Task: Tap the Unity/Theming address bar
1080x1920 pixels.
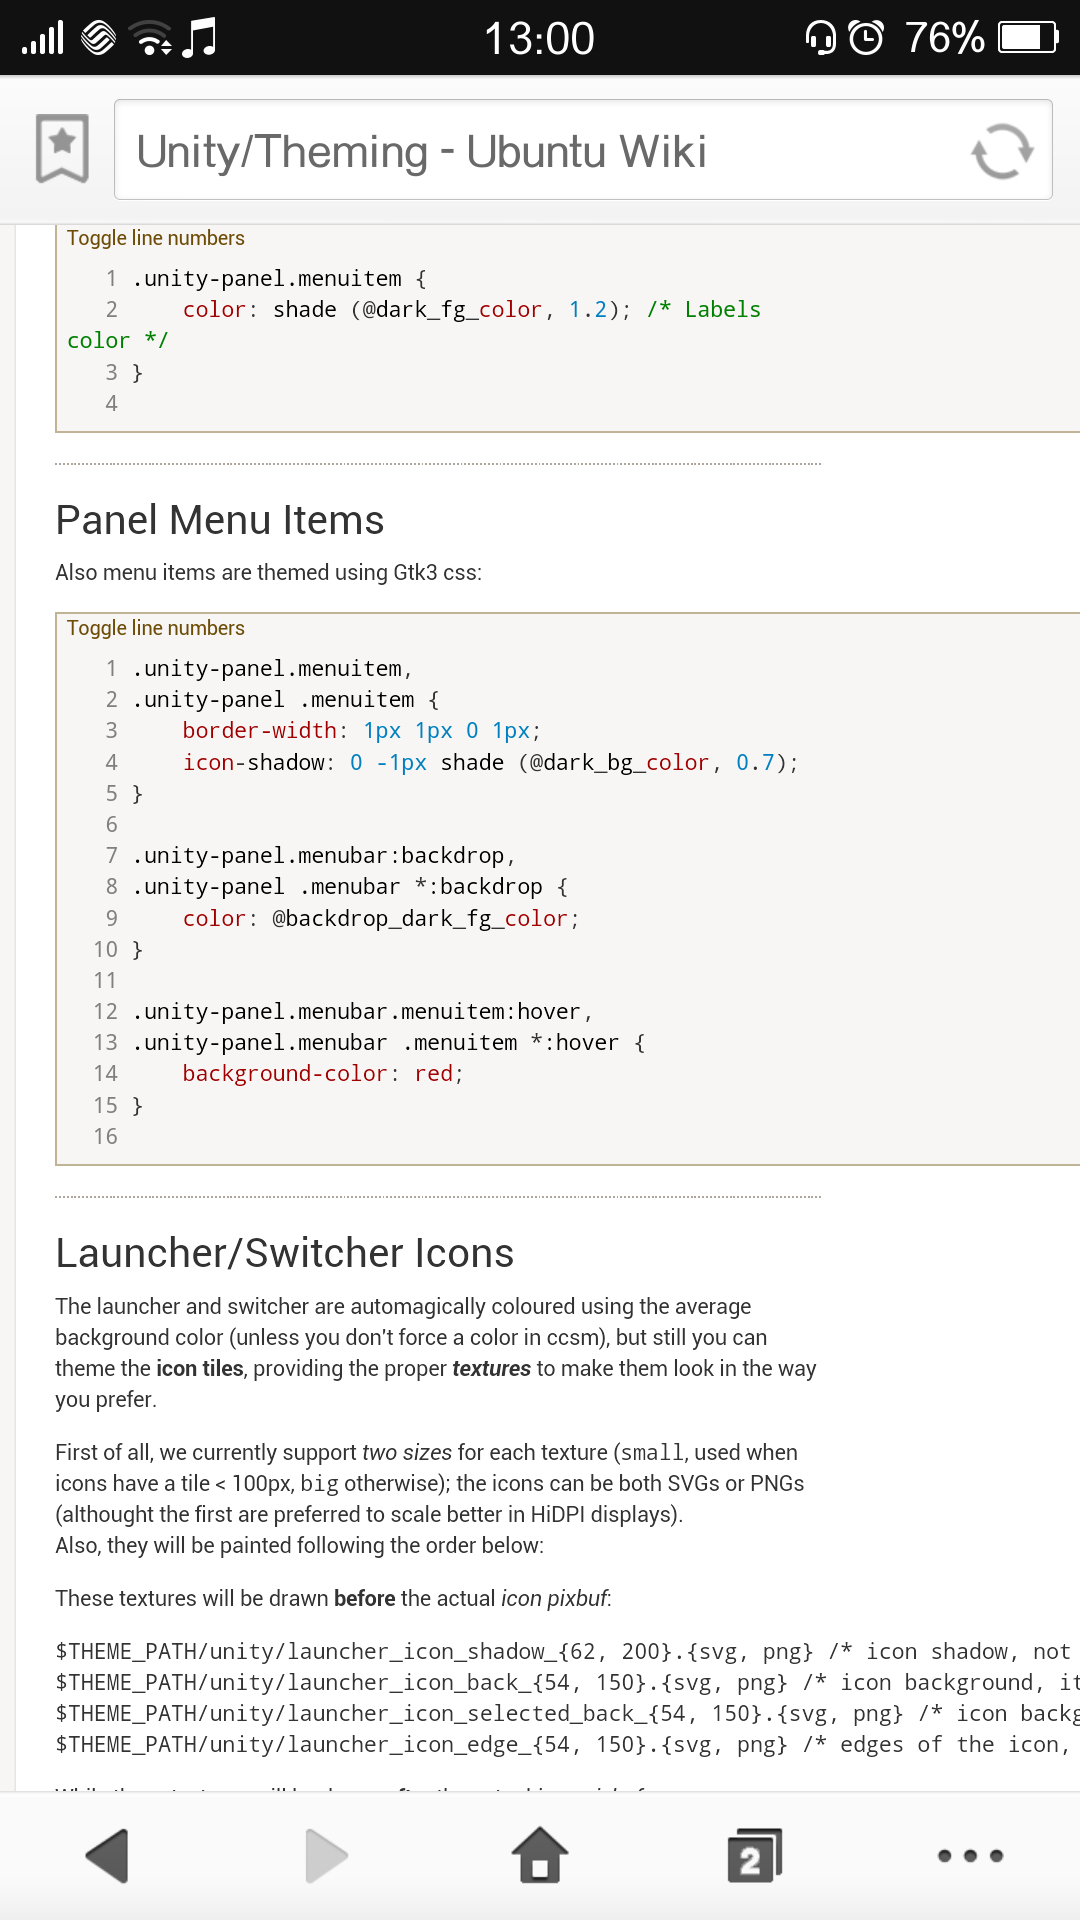Action: coord(540,151)
